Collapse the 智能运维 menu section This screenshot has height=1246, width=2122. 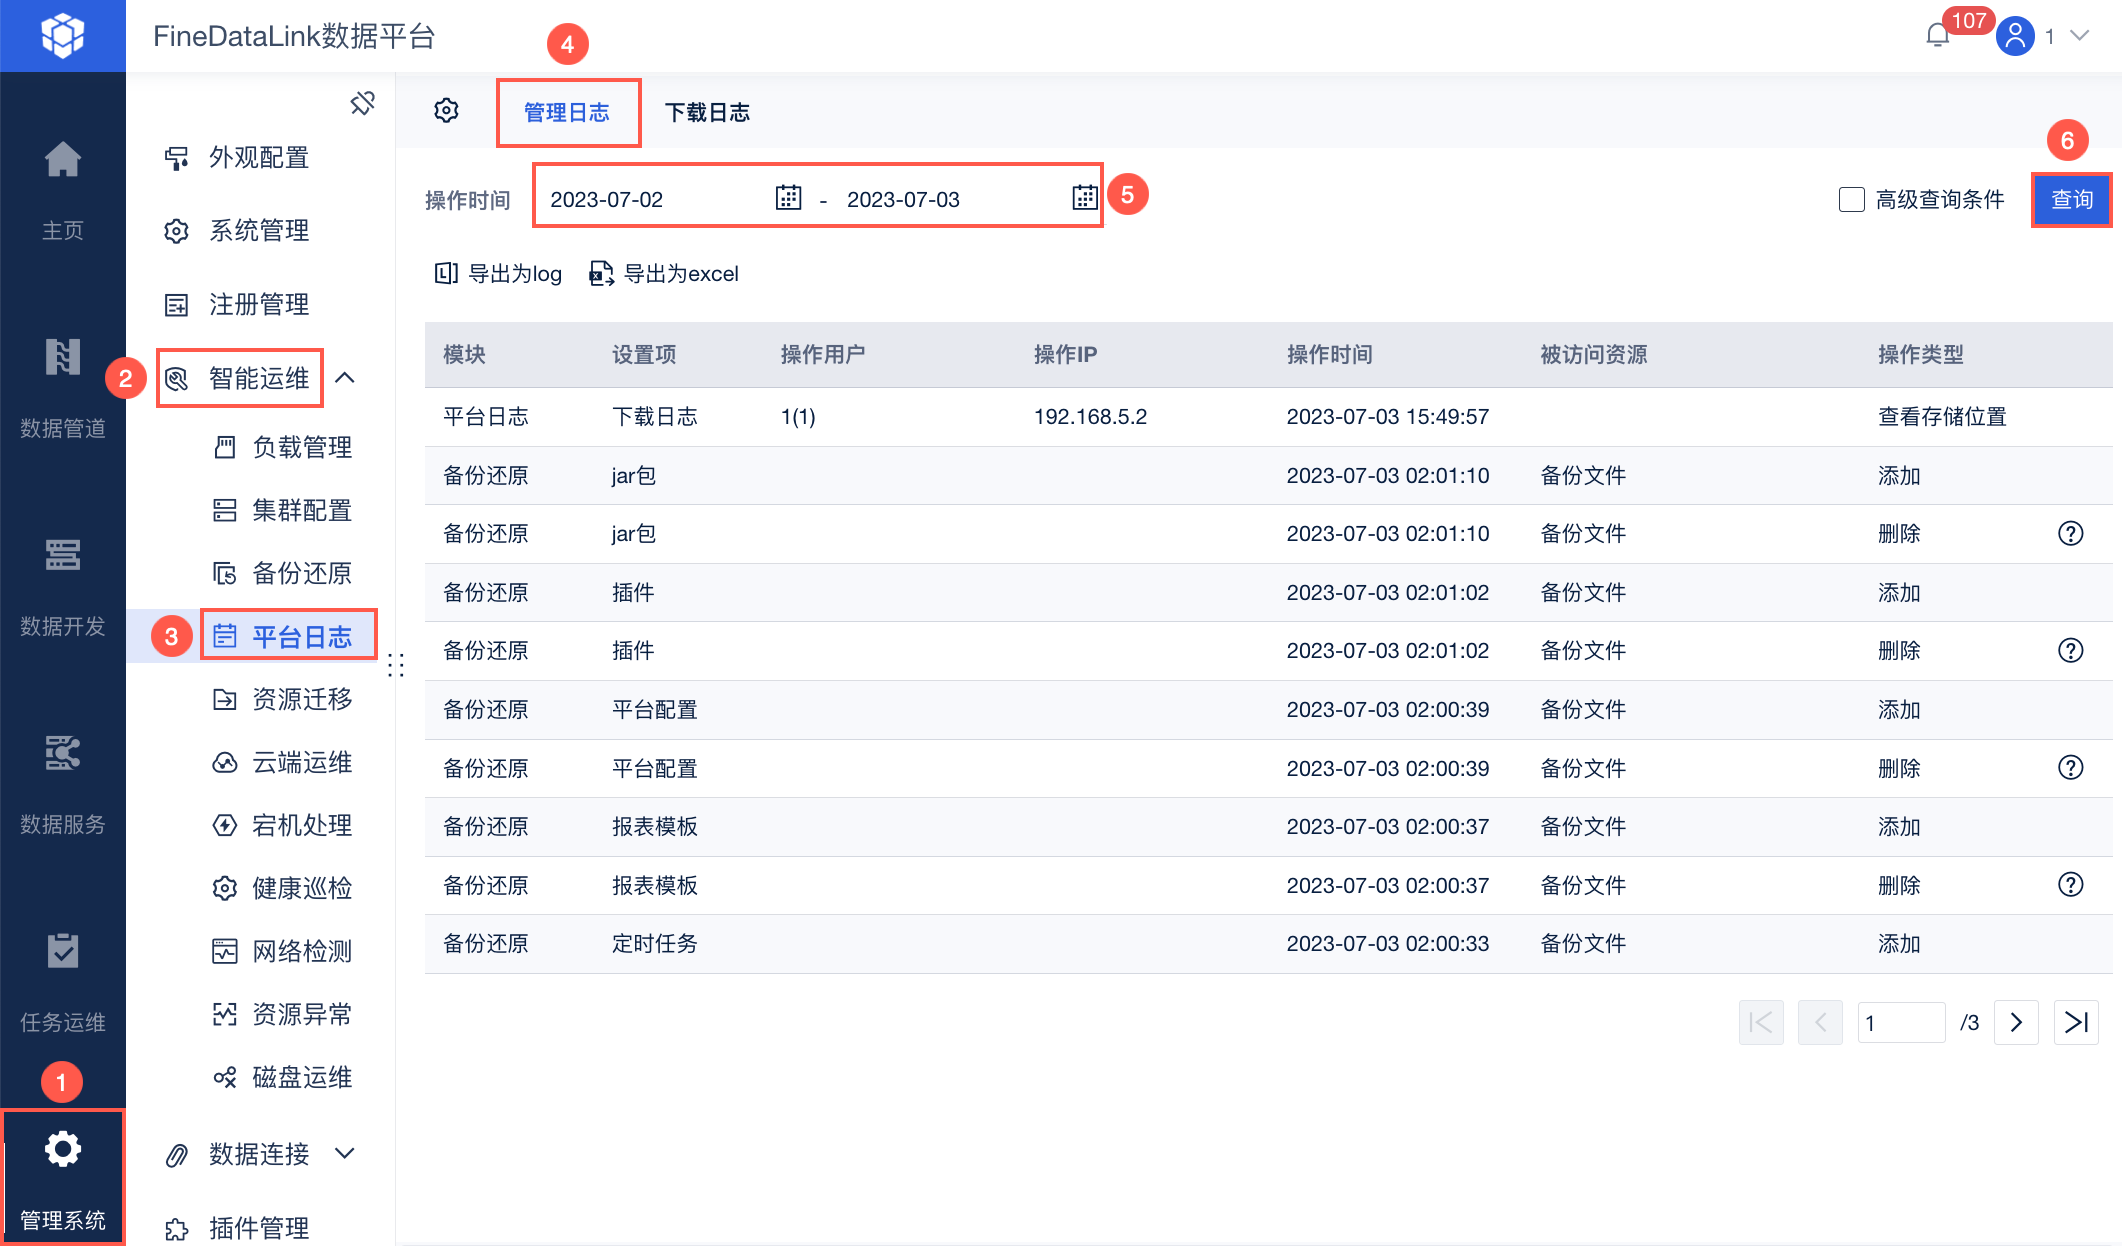[x=345, y=378]
